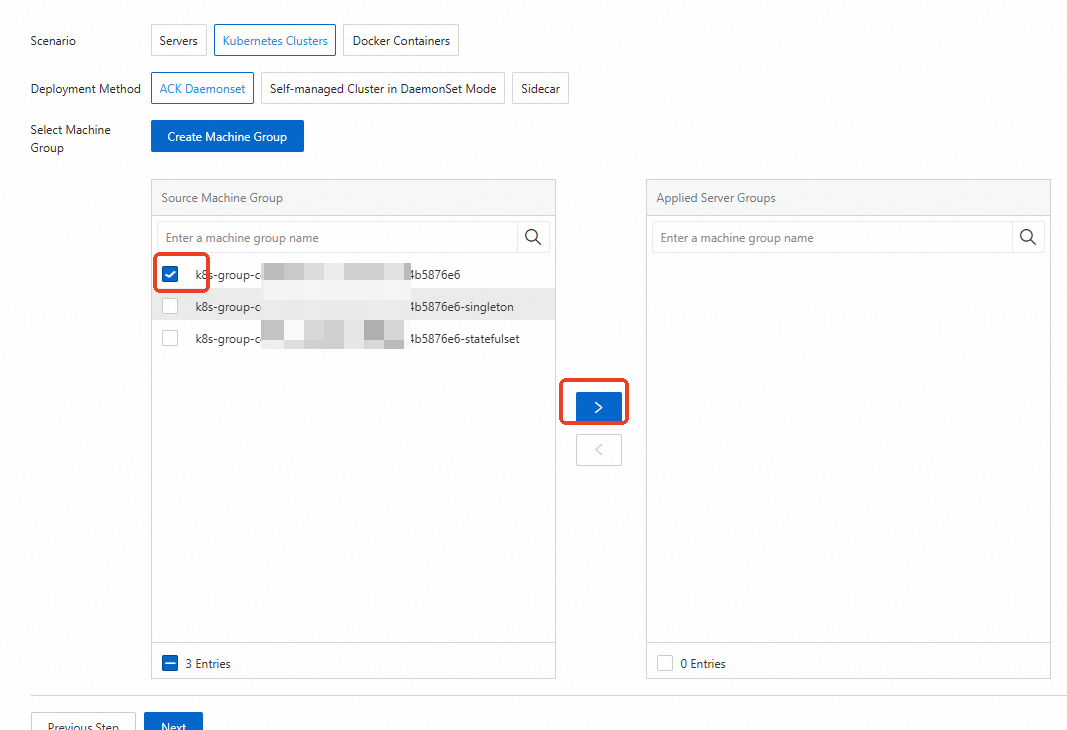Click the Source Machine Group search icon
Screen dimensions: 1067x730
(534, 237)
